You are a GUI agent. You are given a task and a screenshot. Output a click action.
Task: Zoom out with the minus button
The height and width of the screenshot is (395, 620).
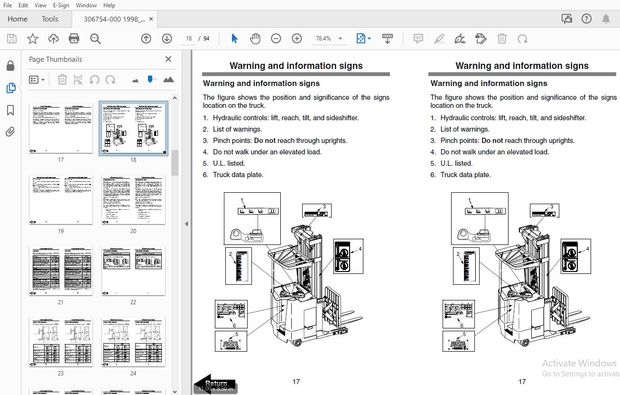click(x=276, y=39)
